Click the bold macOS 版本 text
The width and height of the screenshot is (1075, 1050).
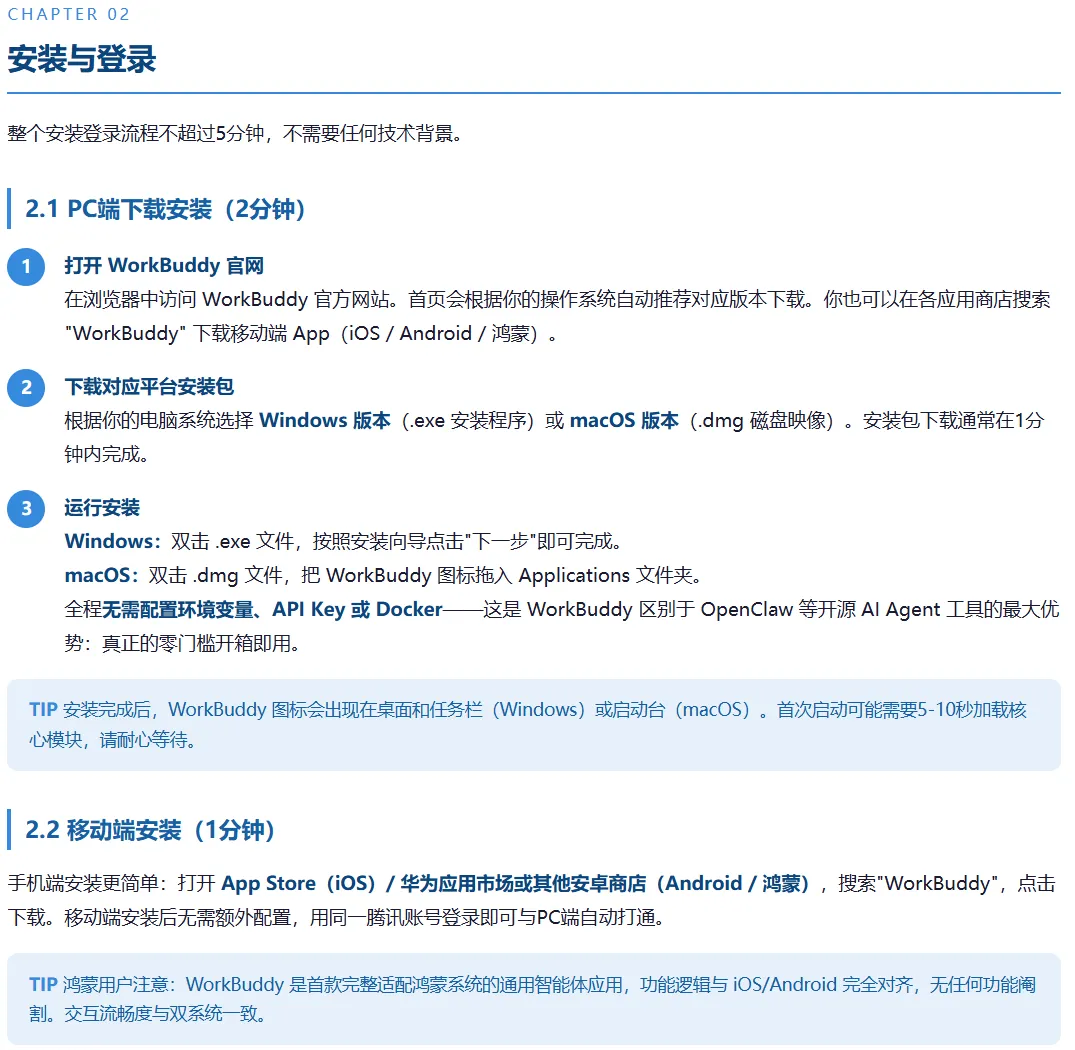pyautogui.click(x=625, y=420)
